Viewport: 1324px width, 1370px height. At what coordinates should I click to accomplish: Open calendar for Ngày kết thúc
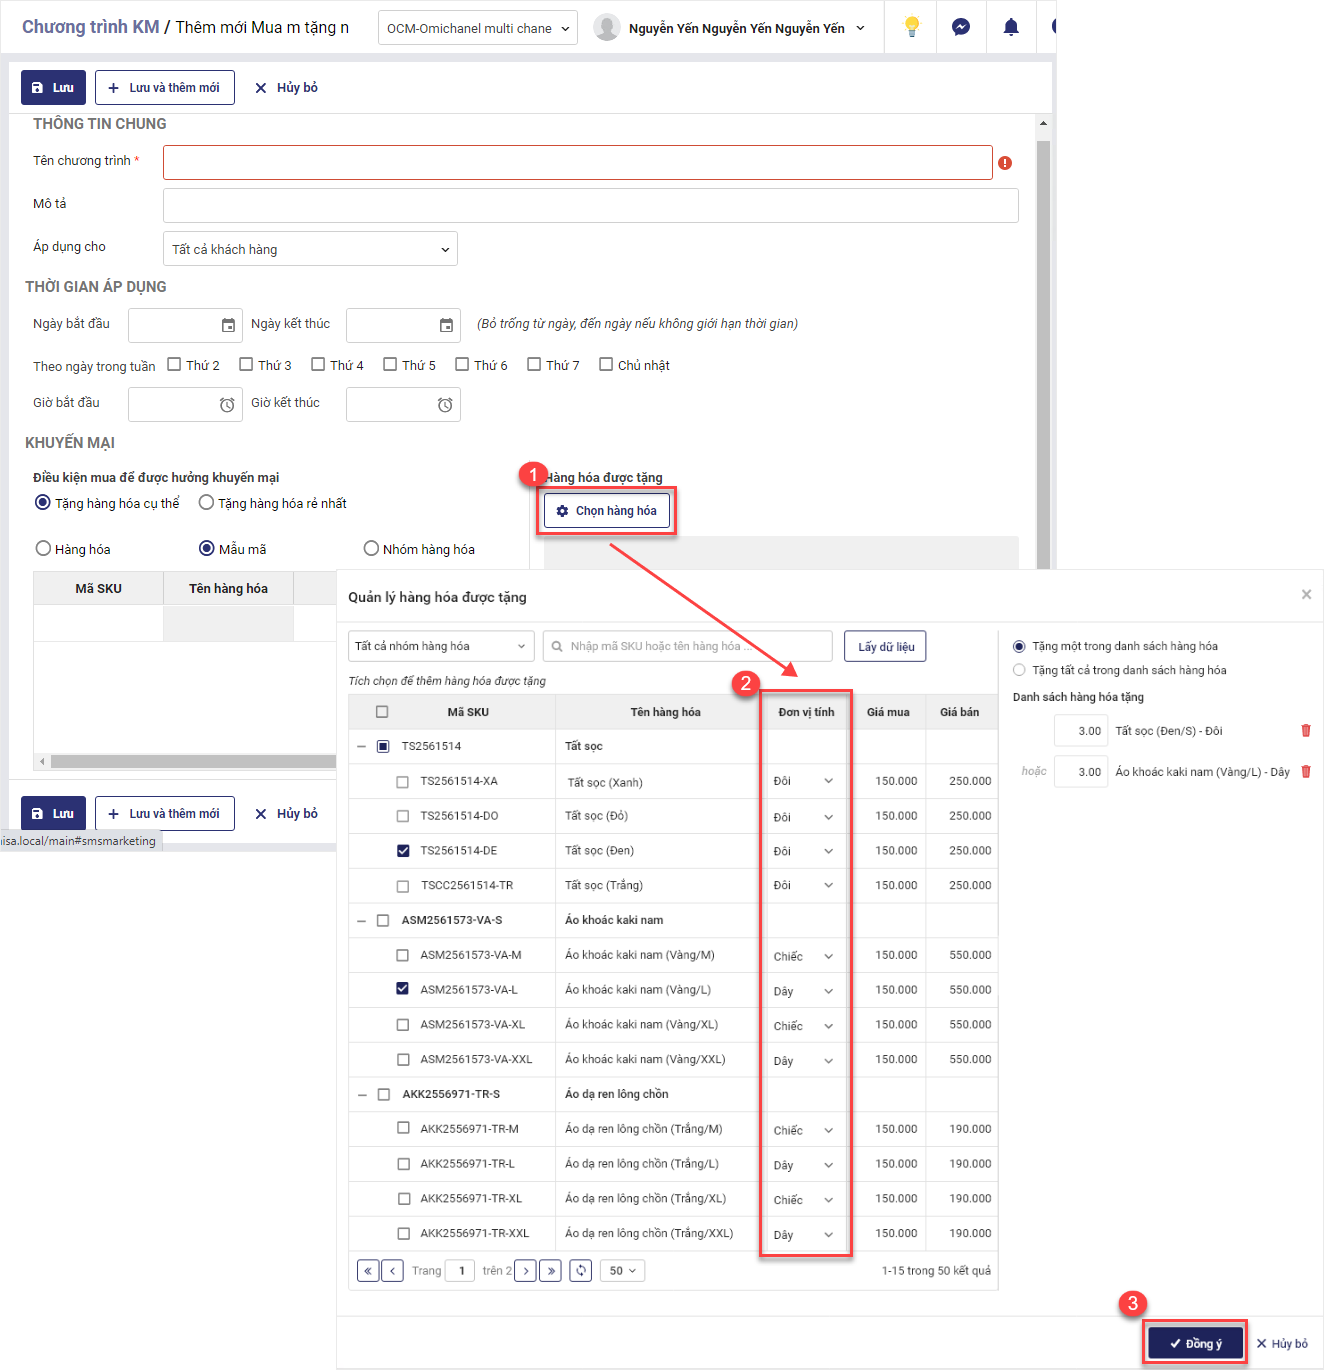[446, 325]
